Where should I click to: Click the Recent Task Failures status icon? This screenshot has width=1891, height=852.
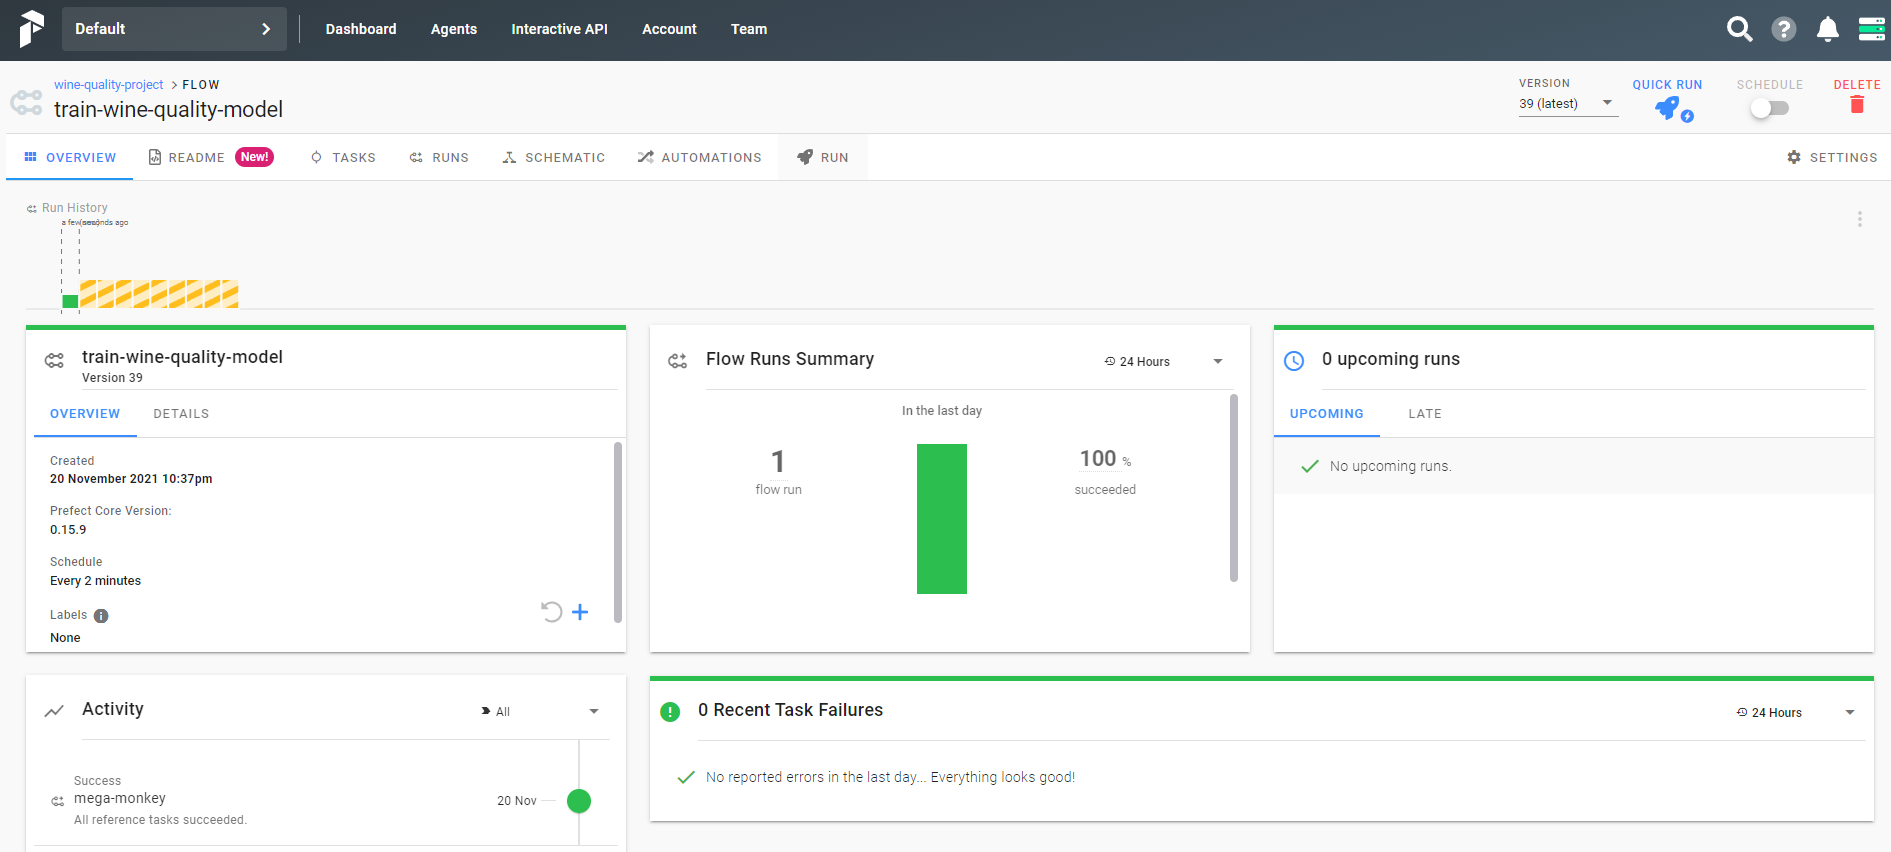(670, 712)
